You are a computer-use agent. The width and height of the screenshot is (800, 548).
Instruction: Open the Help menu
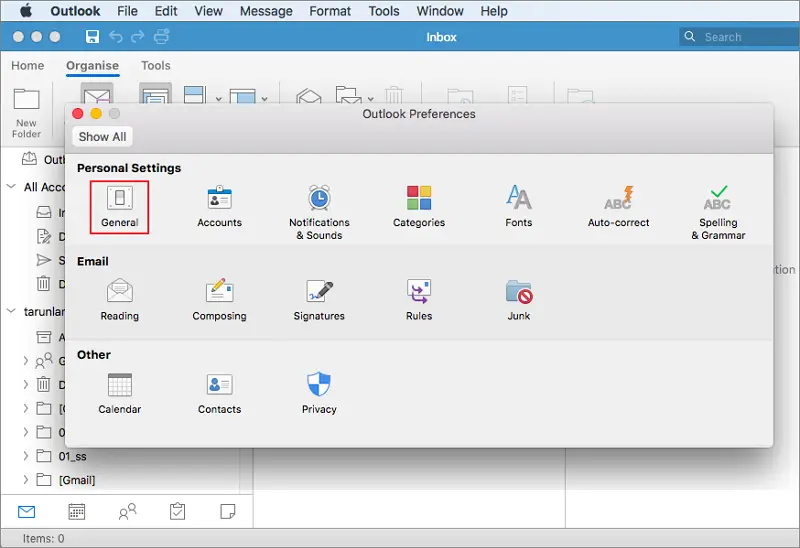pos(494,11)
